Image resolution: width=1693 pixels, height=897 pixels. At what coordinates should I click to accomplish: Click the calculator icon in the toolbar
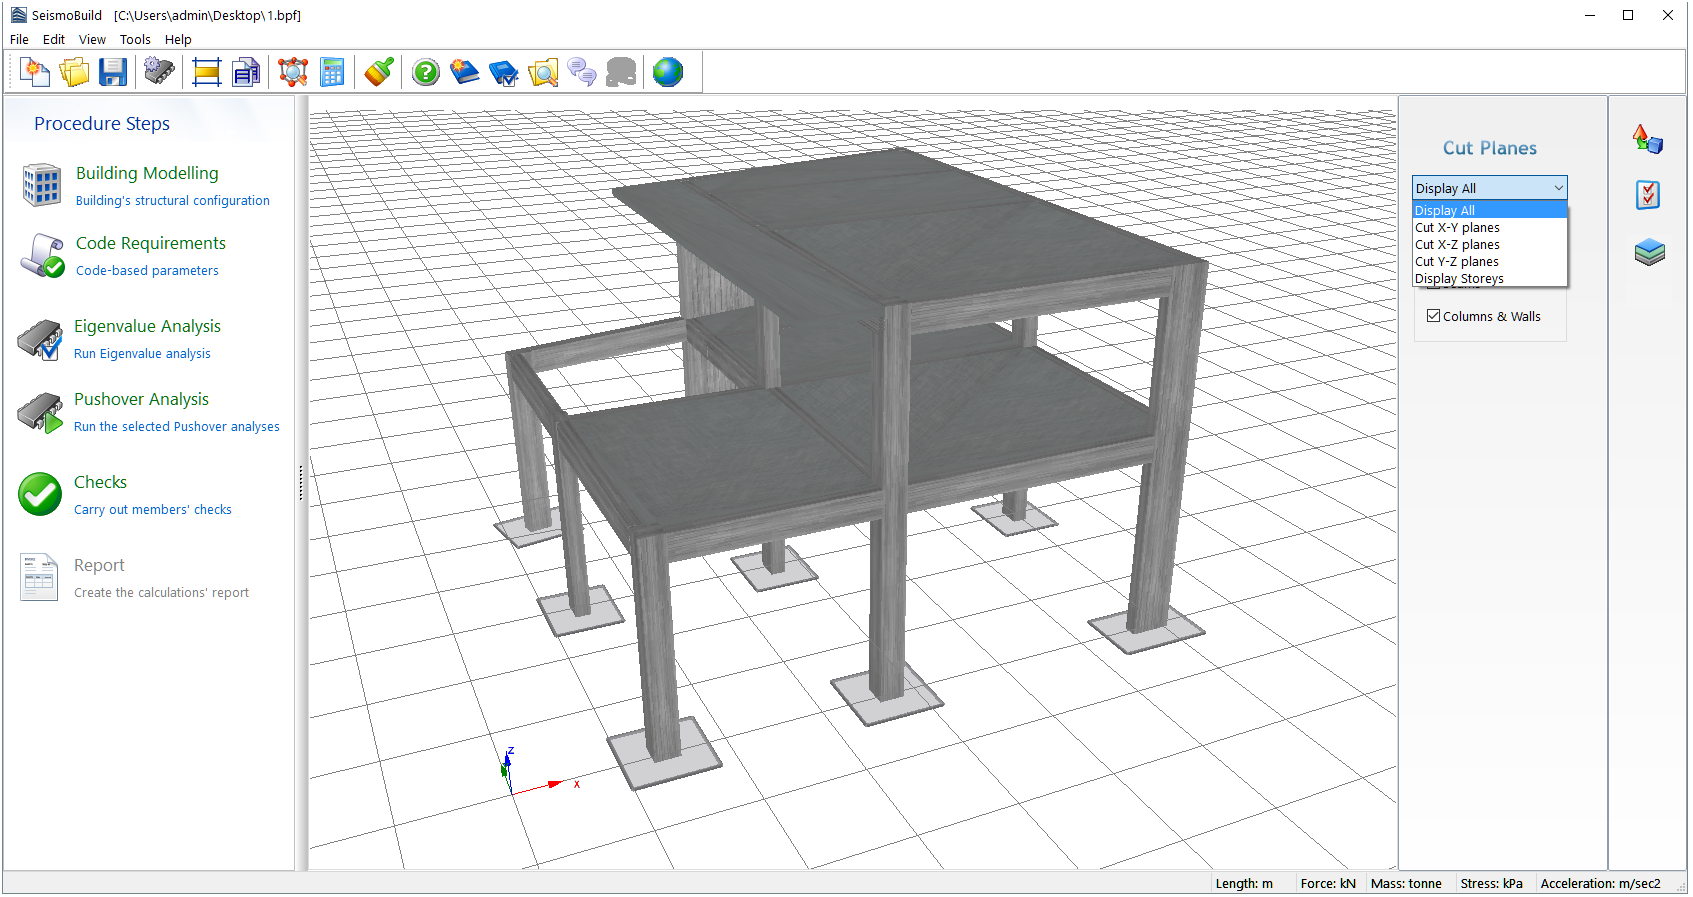coord(332,72)
